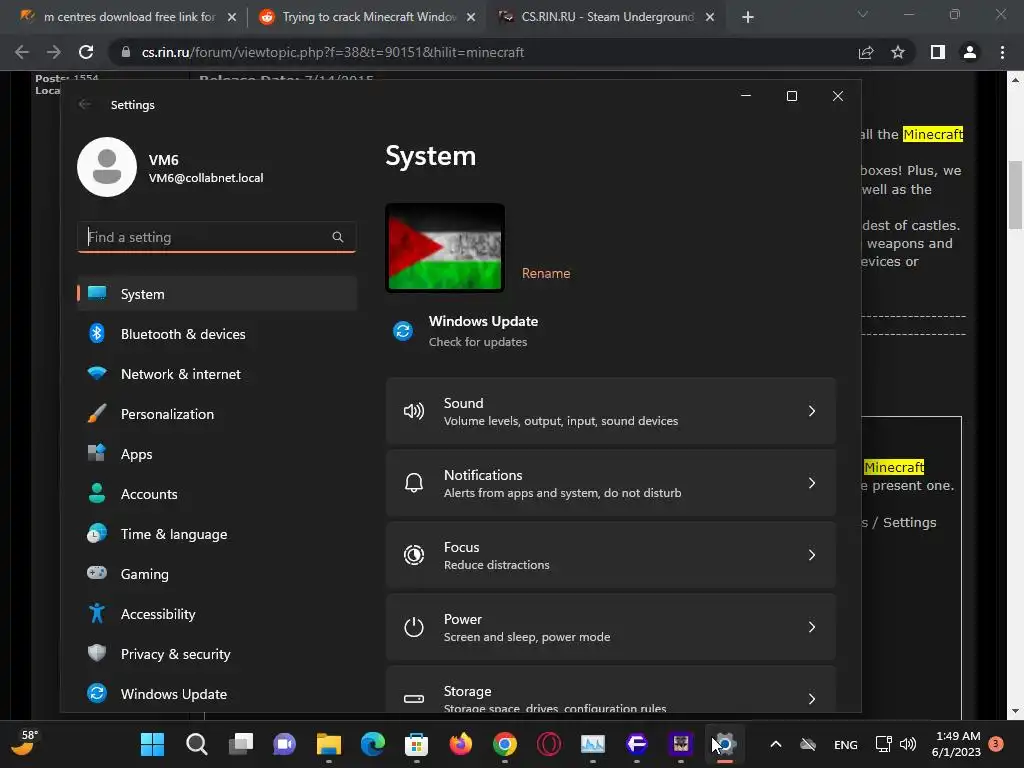Image resolution: width=1024 pixels, height=768 pixels.
Task: Click the Power symbol icon
Action: coord(414,627)
